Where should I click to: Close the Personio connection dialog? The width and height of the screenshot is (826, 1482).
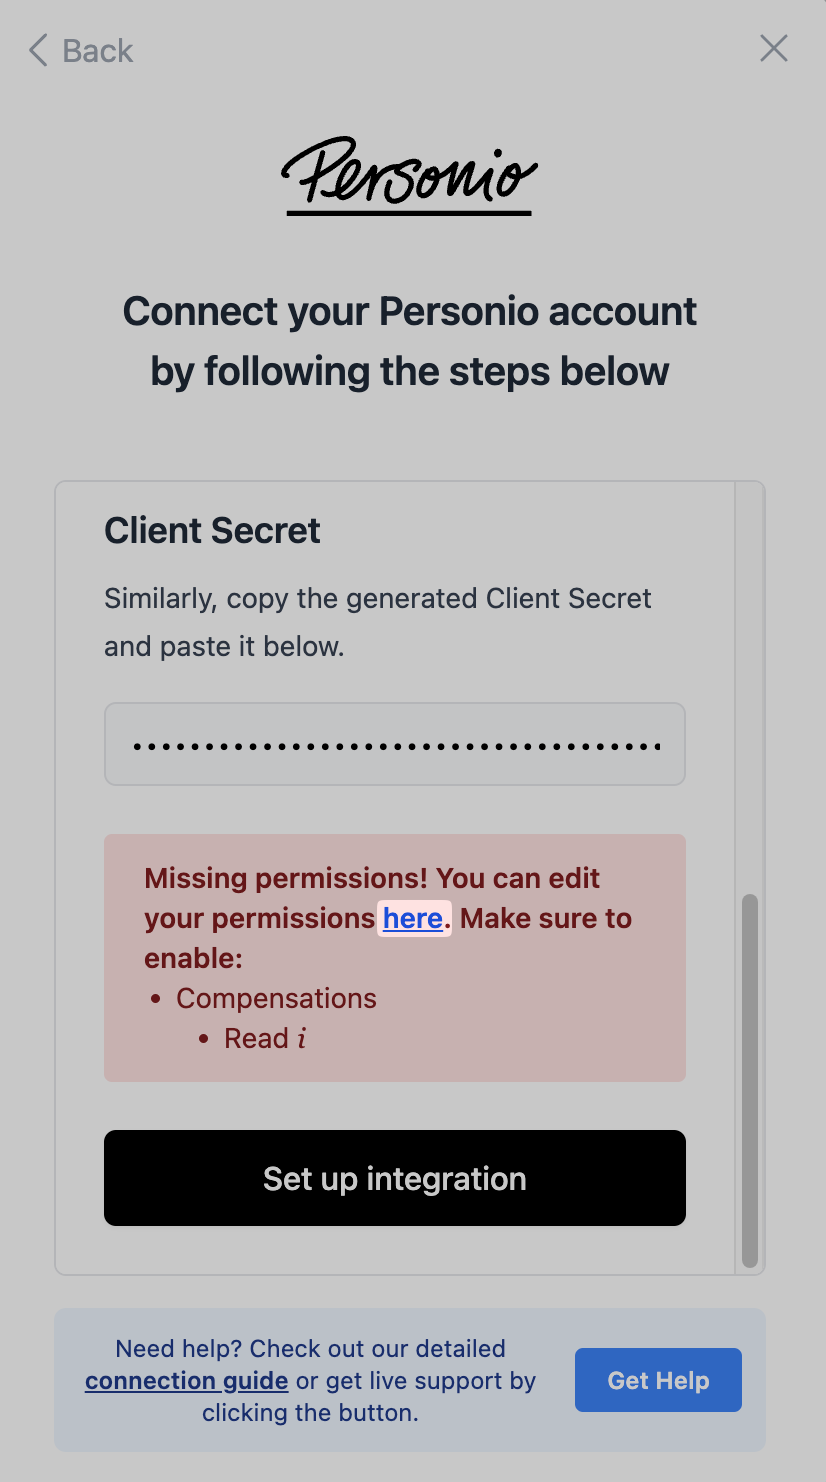point(774,48)
